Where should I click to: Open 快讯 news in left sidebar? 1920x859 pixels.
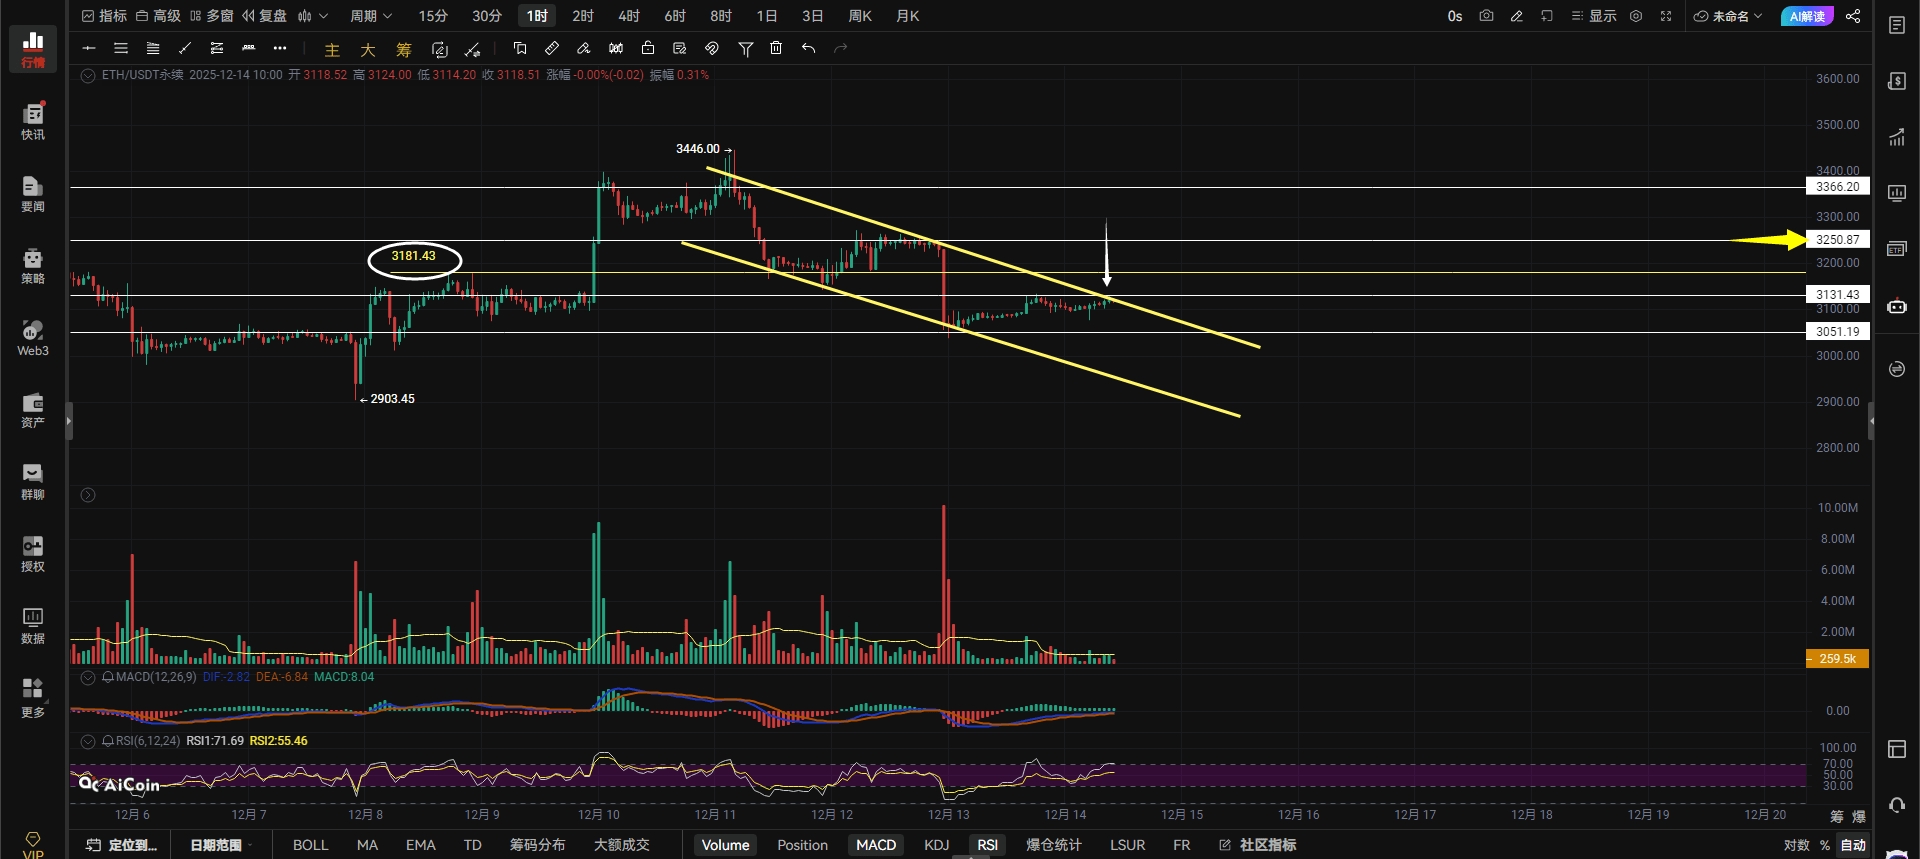pyautogui.click(x=33, y=121)
